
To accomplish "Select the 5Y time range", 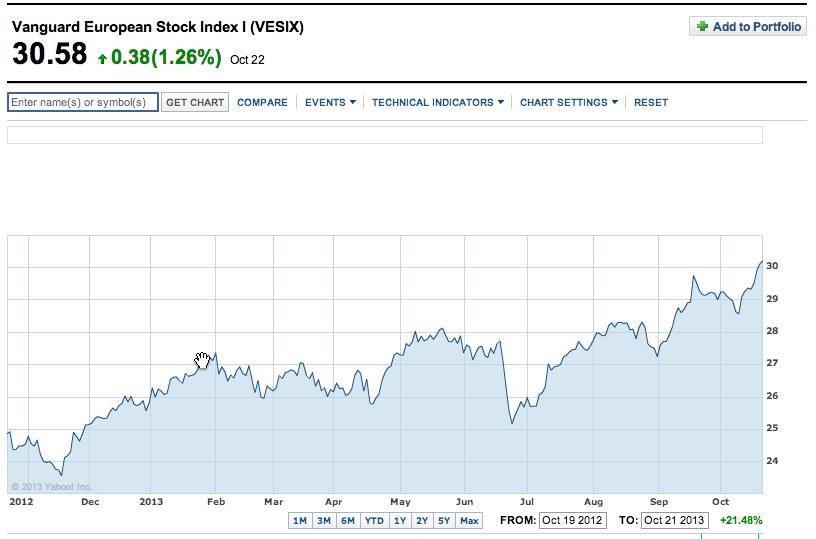I will [x=443, y=520].
